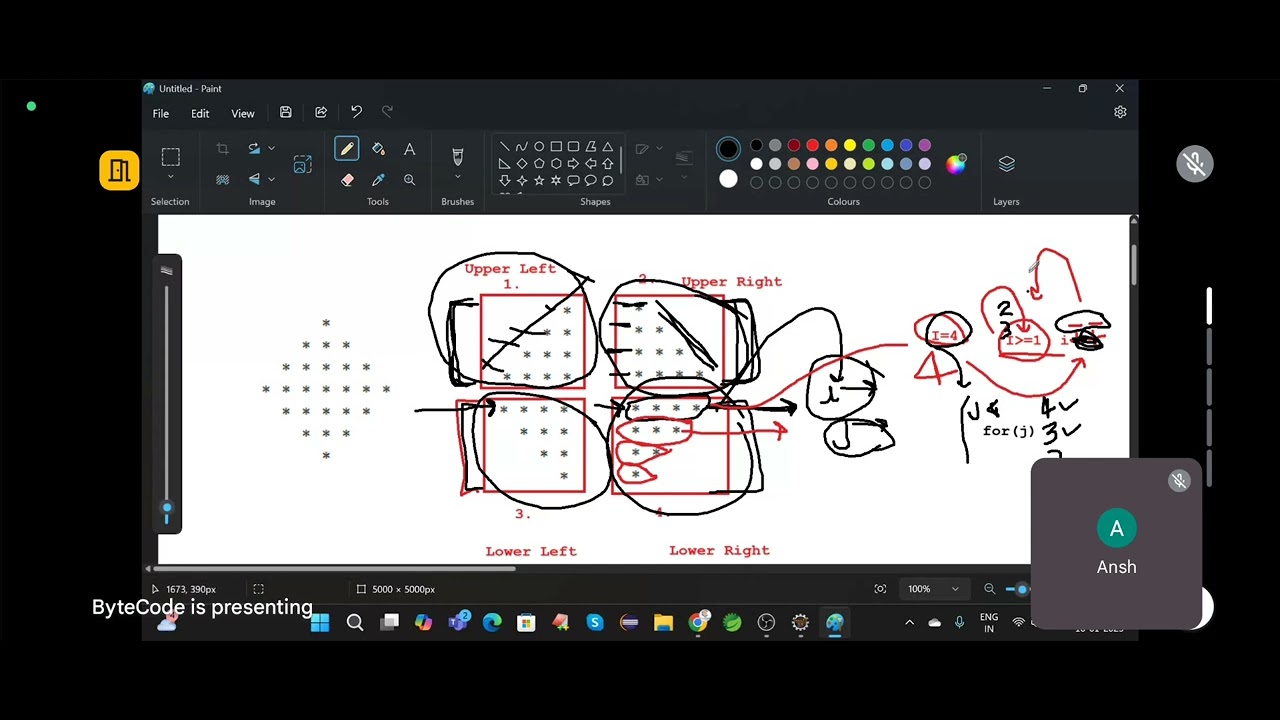
Task: Expand the Selection dropdown arrow
Action: [x=170, y=178]
